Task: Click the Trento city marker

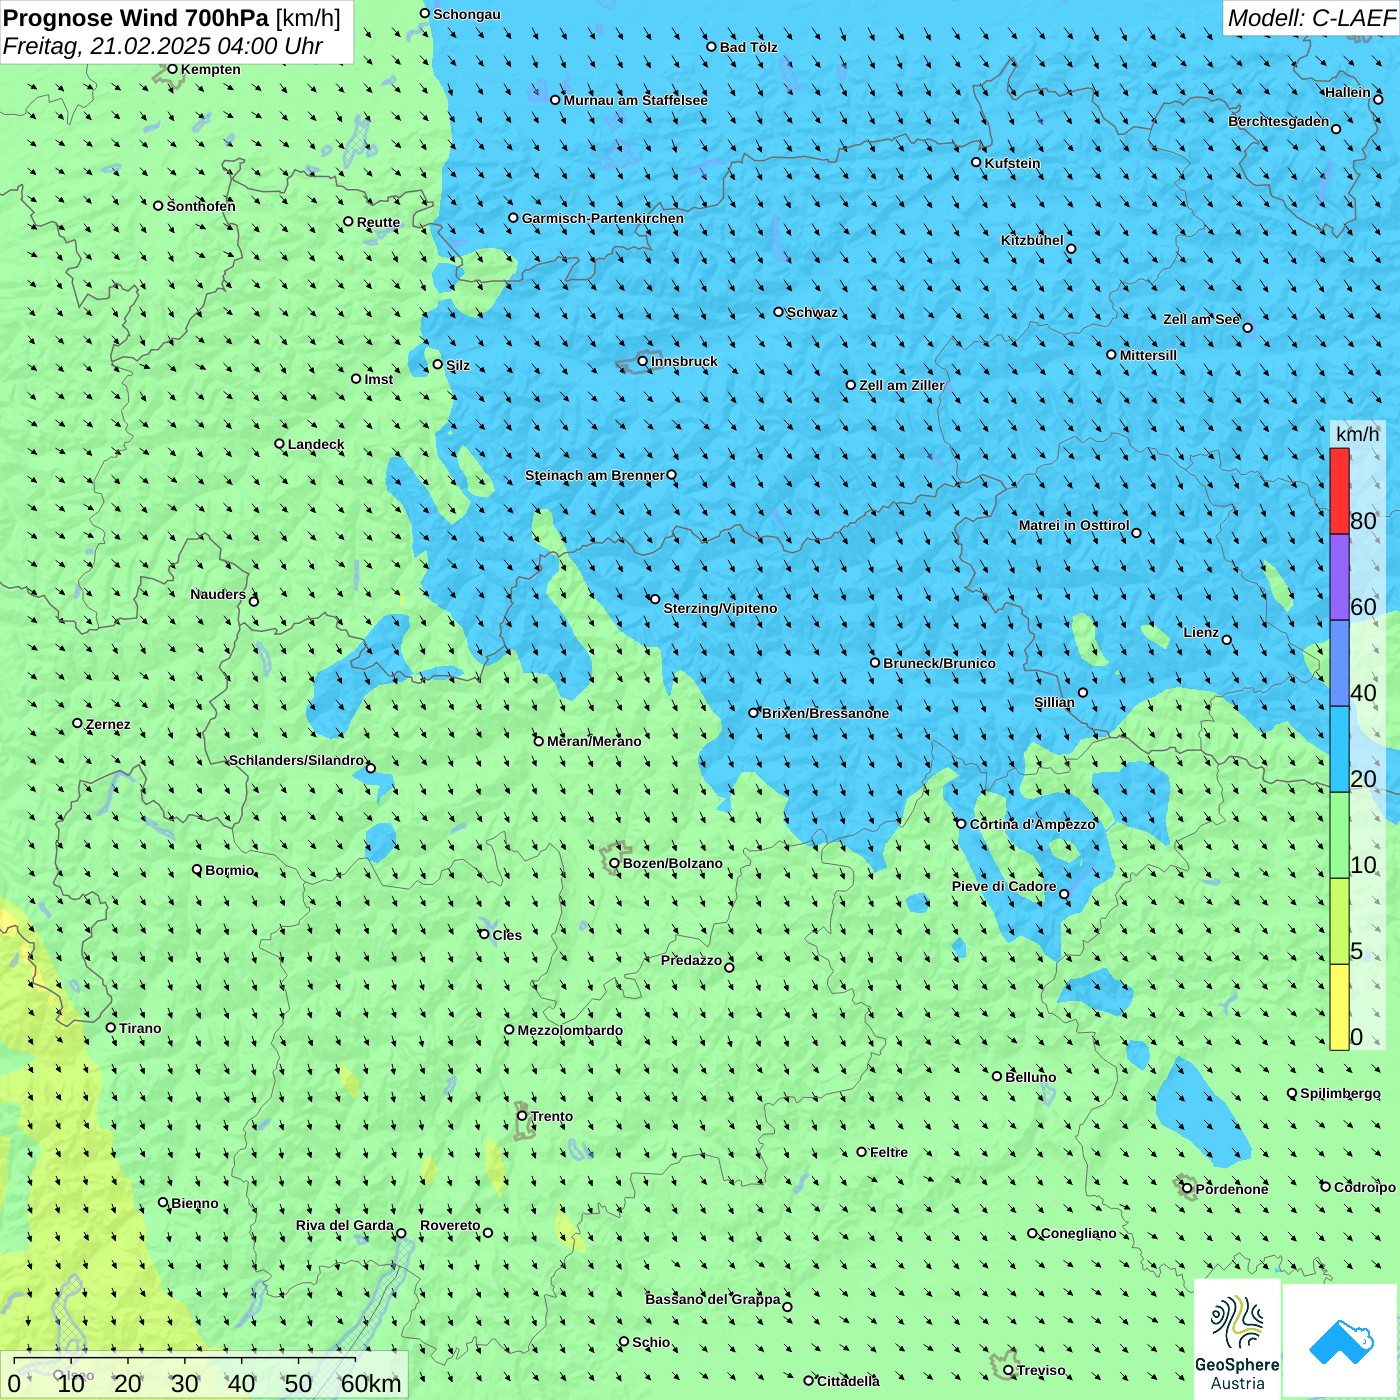Action: (x=521, y=1116)
